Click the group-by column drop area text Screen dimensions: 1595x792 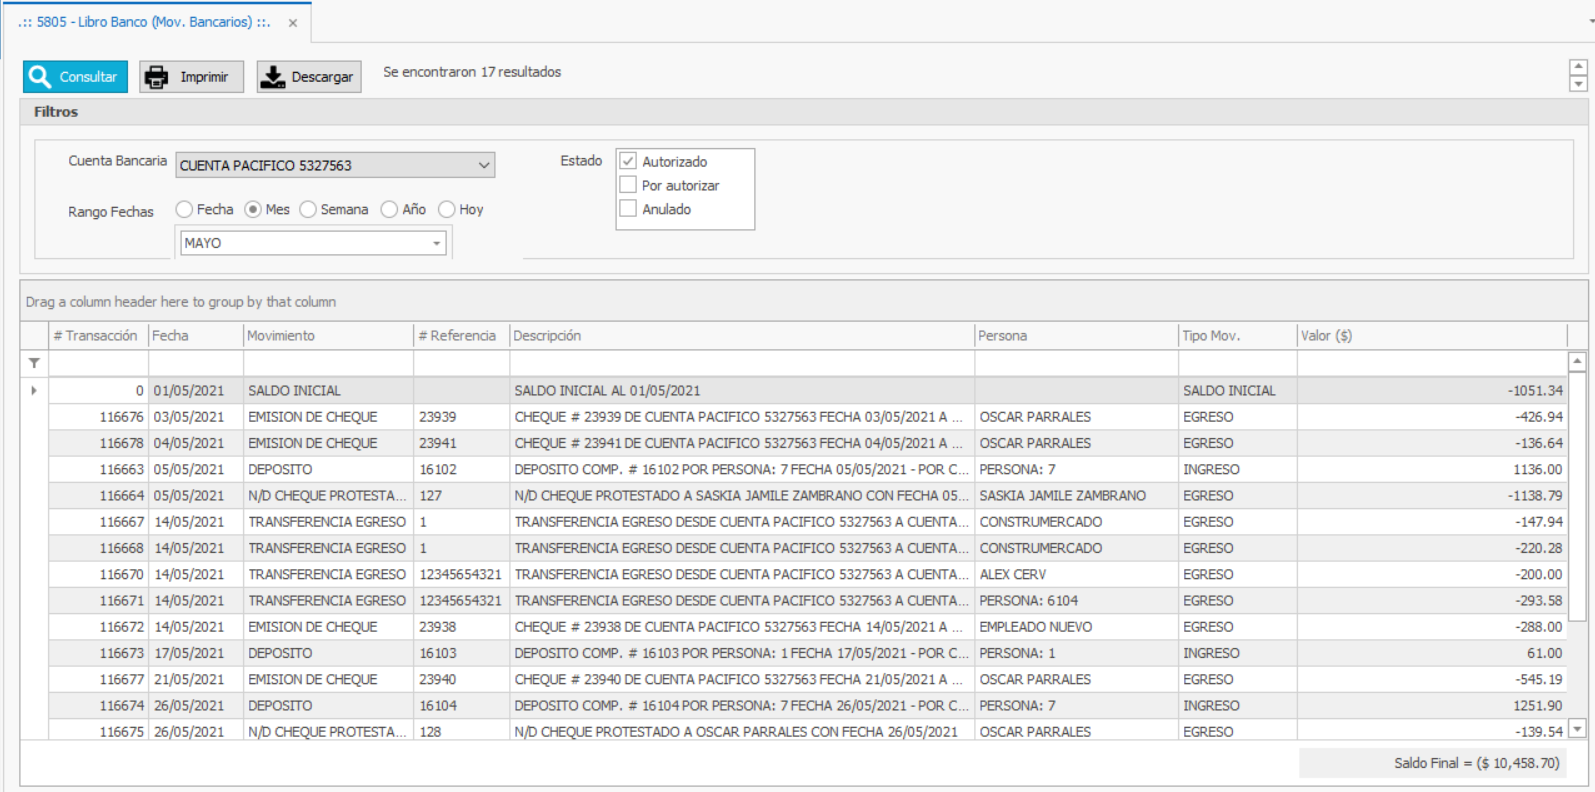point(181,302)
